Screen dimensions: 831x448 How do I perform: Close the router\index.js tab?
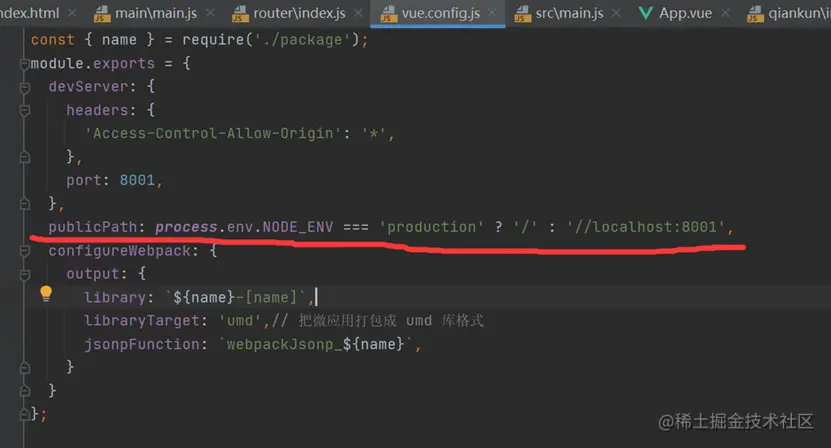click(358, 12)
